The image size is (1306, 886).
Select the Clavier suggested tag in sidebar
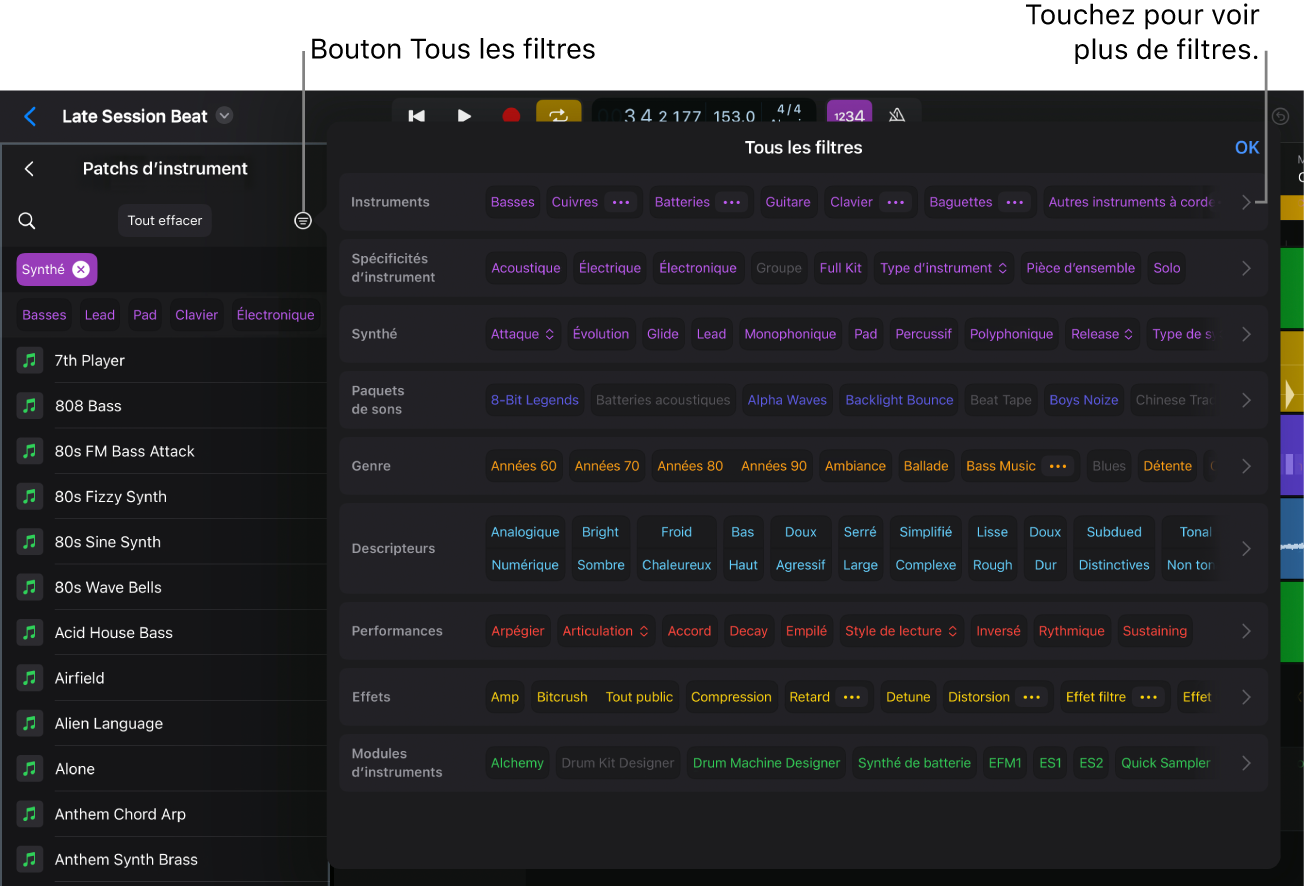[197, 315]
